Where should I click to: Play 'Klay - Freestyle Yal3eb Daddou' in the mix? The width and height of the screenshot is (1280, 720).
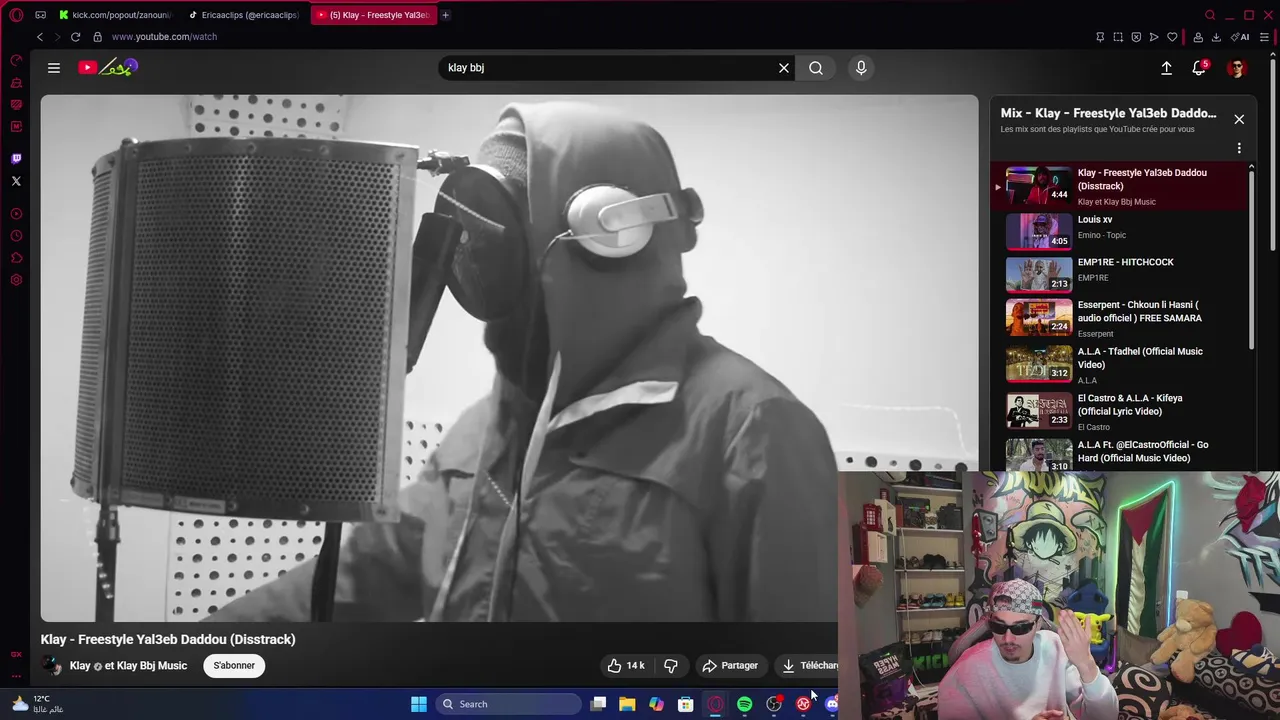pos(1120,187)
